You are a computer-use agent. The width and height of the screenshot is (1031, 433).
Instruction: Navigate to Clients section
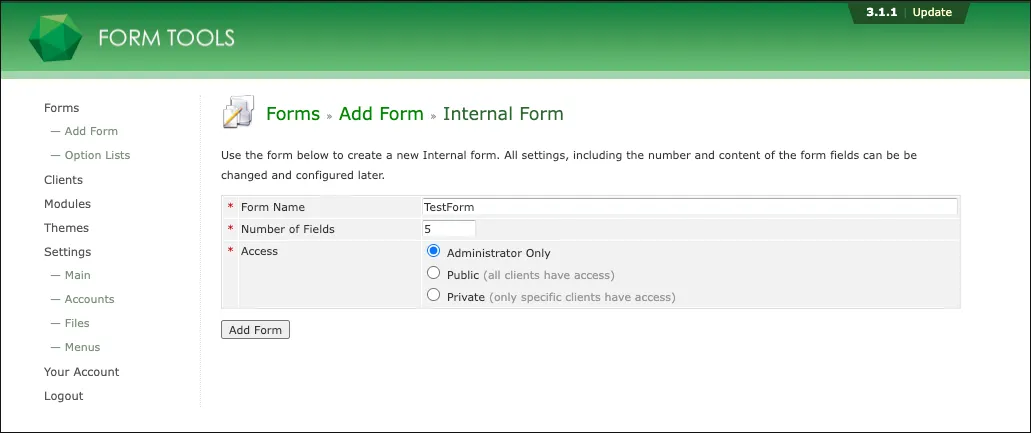[x=63, y=180]
